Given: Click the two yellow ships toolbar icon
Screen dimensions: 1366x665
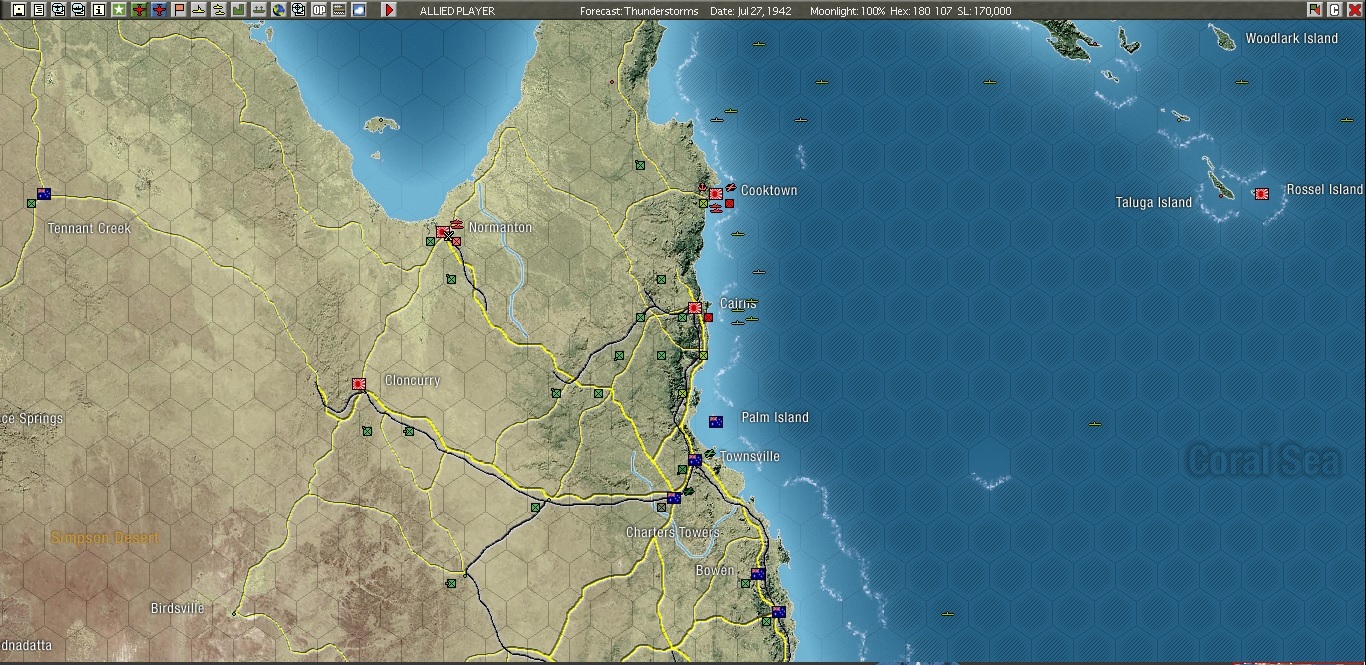Looking at the screenshot, I should (x=218, y=10).
